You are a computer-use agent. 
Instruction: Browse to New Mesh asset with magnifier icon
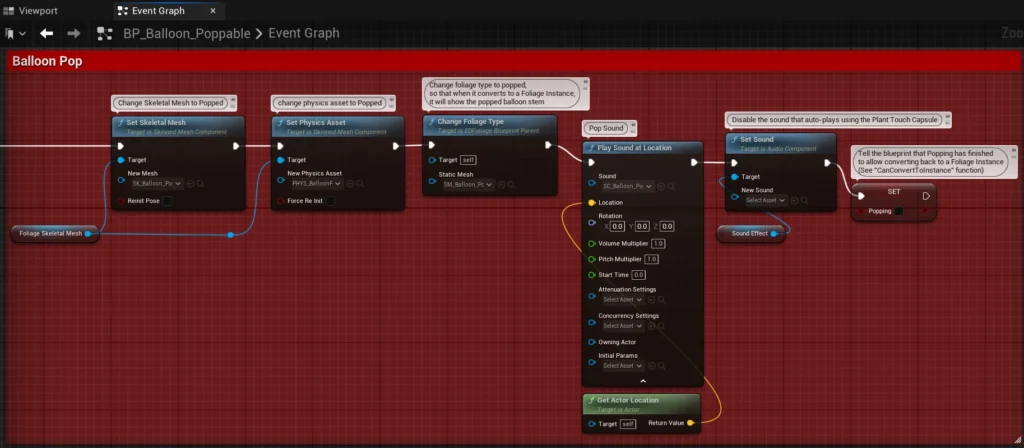pos(200,184)
